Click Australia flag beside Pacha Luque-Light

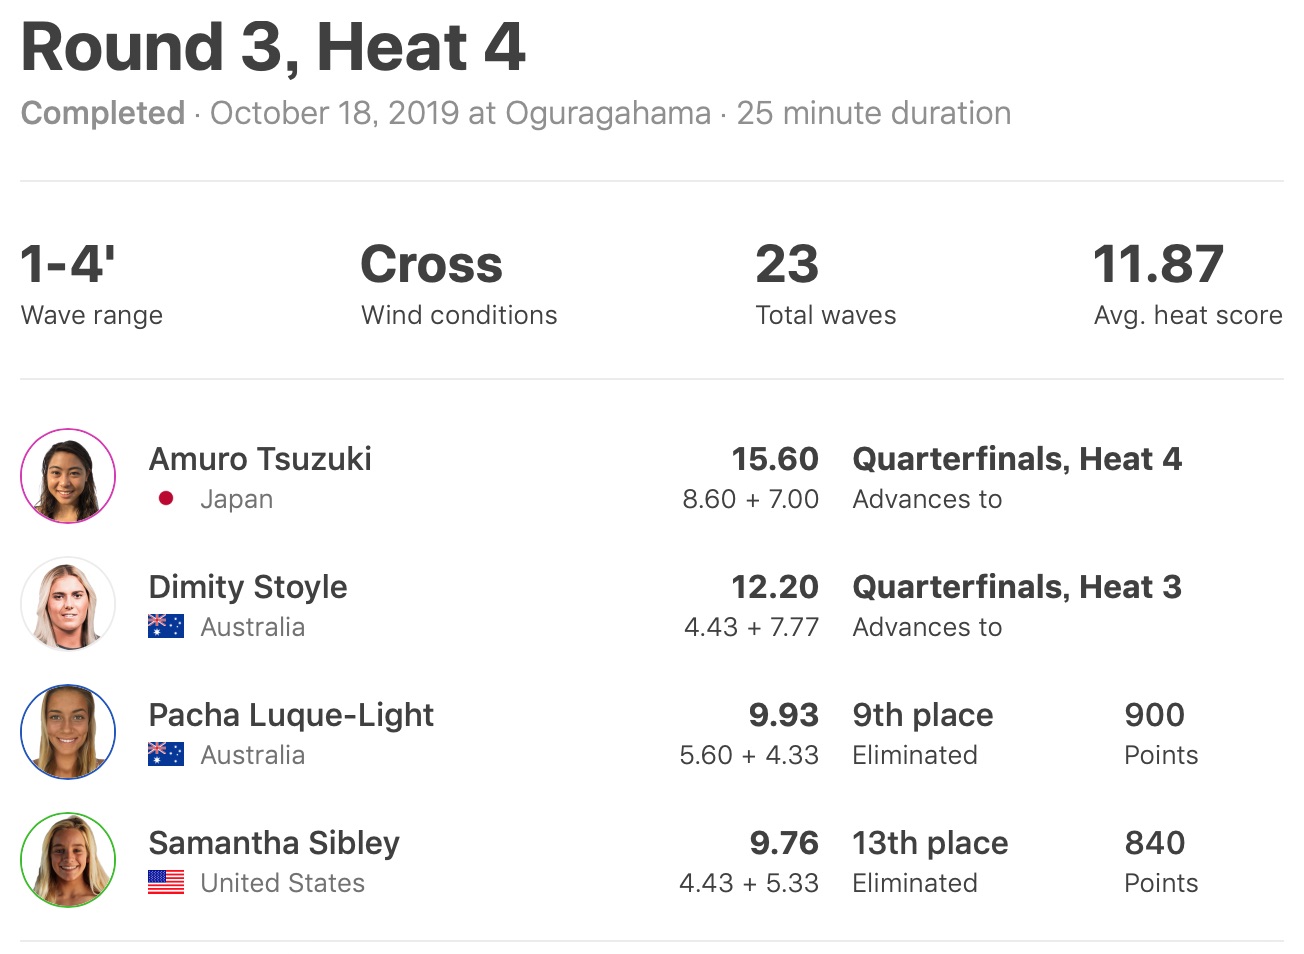pos(166,754)
